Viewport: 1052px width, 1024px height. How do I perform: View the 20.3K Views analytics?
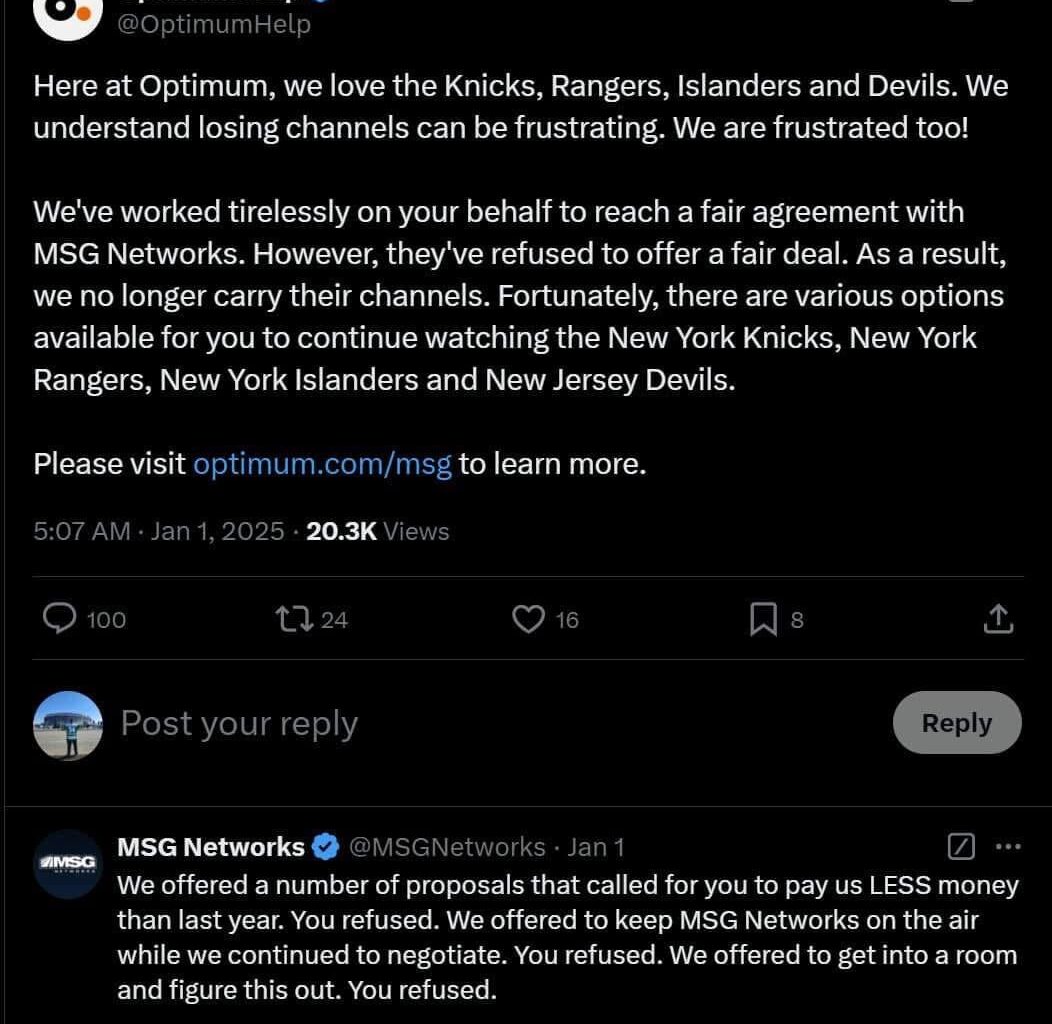pyautogui.click(x=377, y=531)
